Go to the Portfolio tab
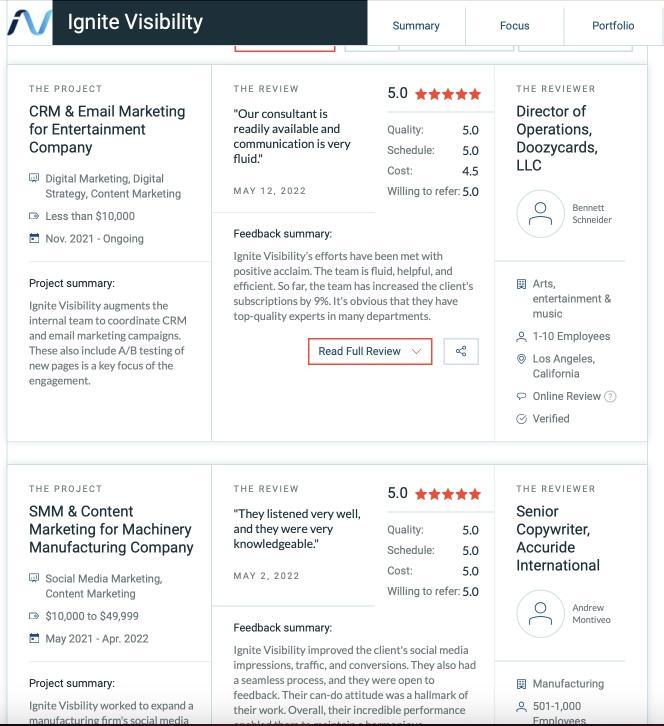The height and width of the screenshot is (726, 664). (x=613, y=26)
